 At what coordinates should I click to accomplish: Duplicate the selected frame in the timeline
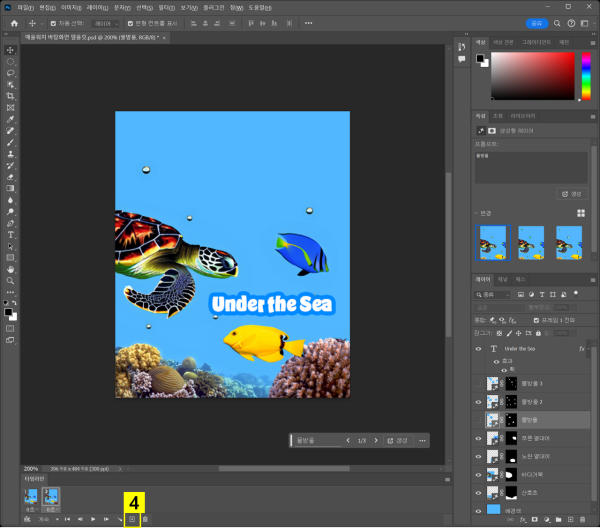pyautogui.click(x=131, y=519)
